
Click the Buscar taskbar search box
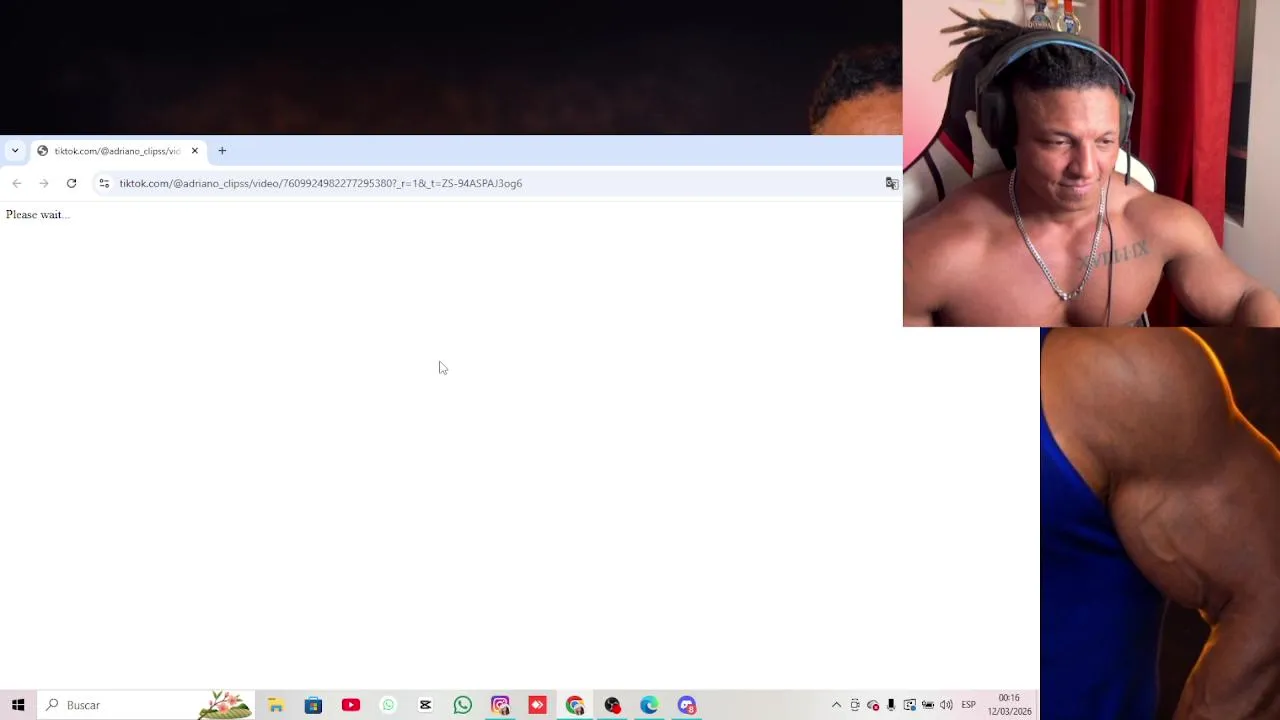pyautogui.click(x=146, y=705)
